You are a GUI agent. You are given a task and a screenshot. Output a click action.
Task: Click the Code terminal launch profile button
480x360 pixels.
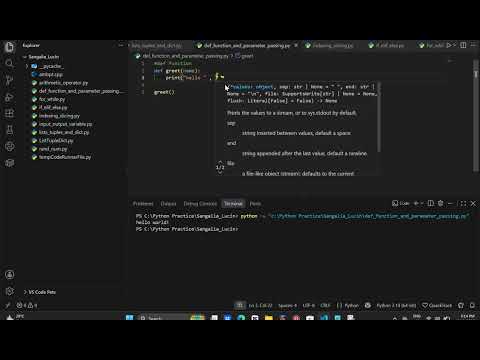(401, 203)
